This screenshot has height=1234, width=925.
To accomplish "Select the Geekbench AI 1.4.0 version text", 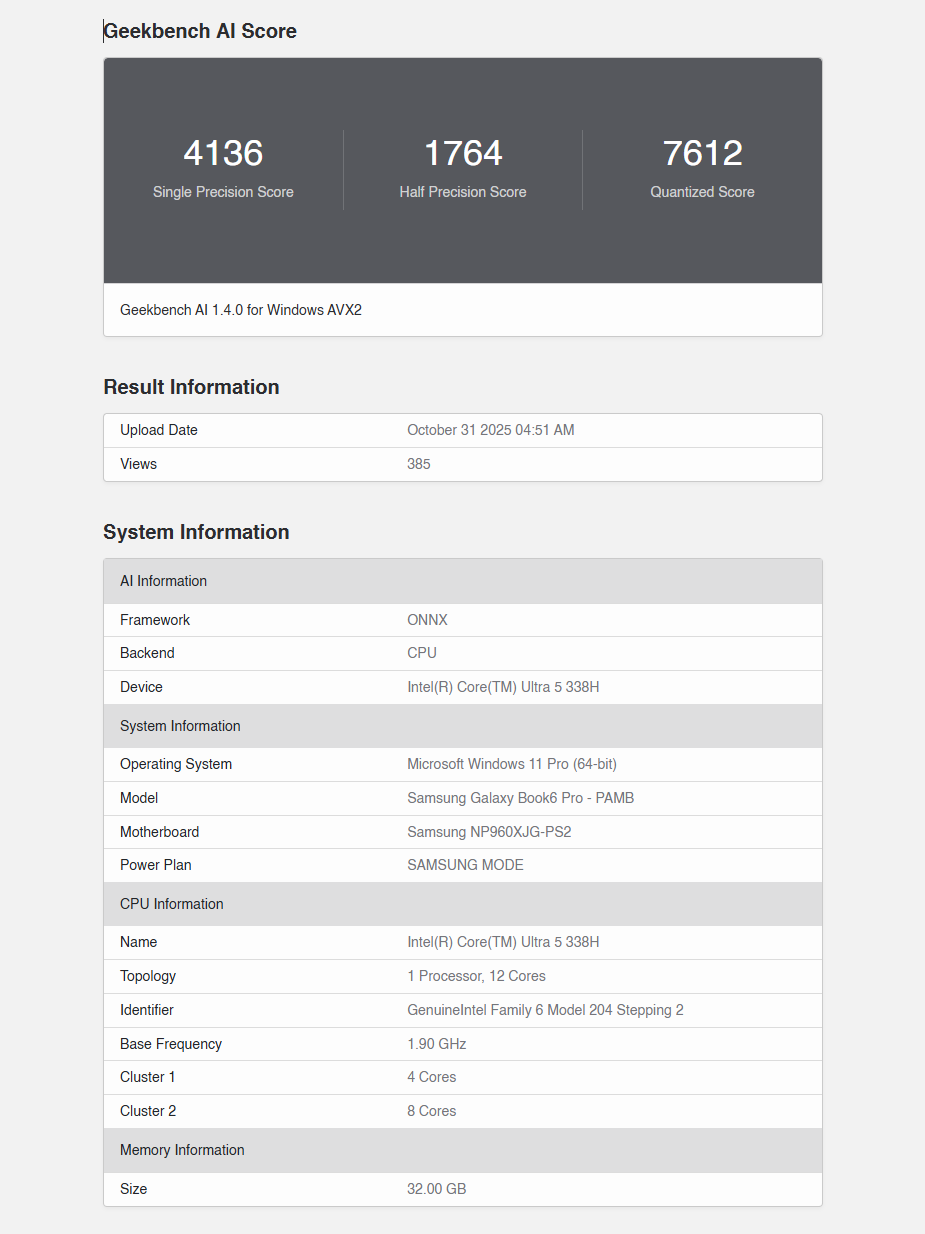I will pos(241,310).
